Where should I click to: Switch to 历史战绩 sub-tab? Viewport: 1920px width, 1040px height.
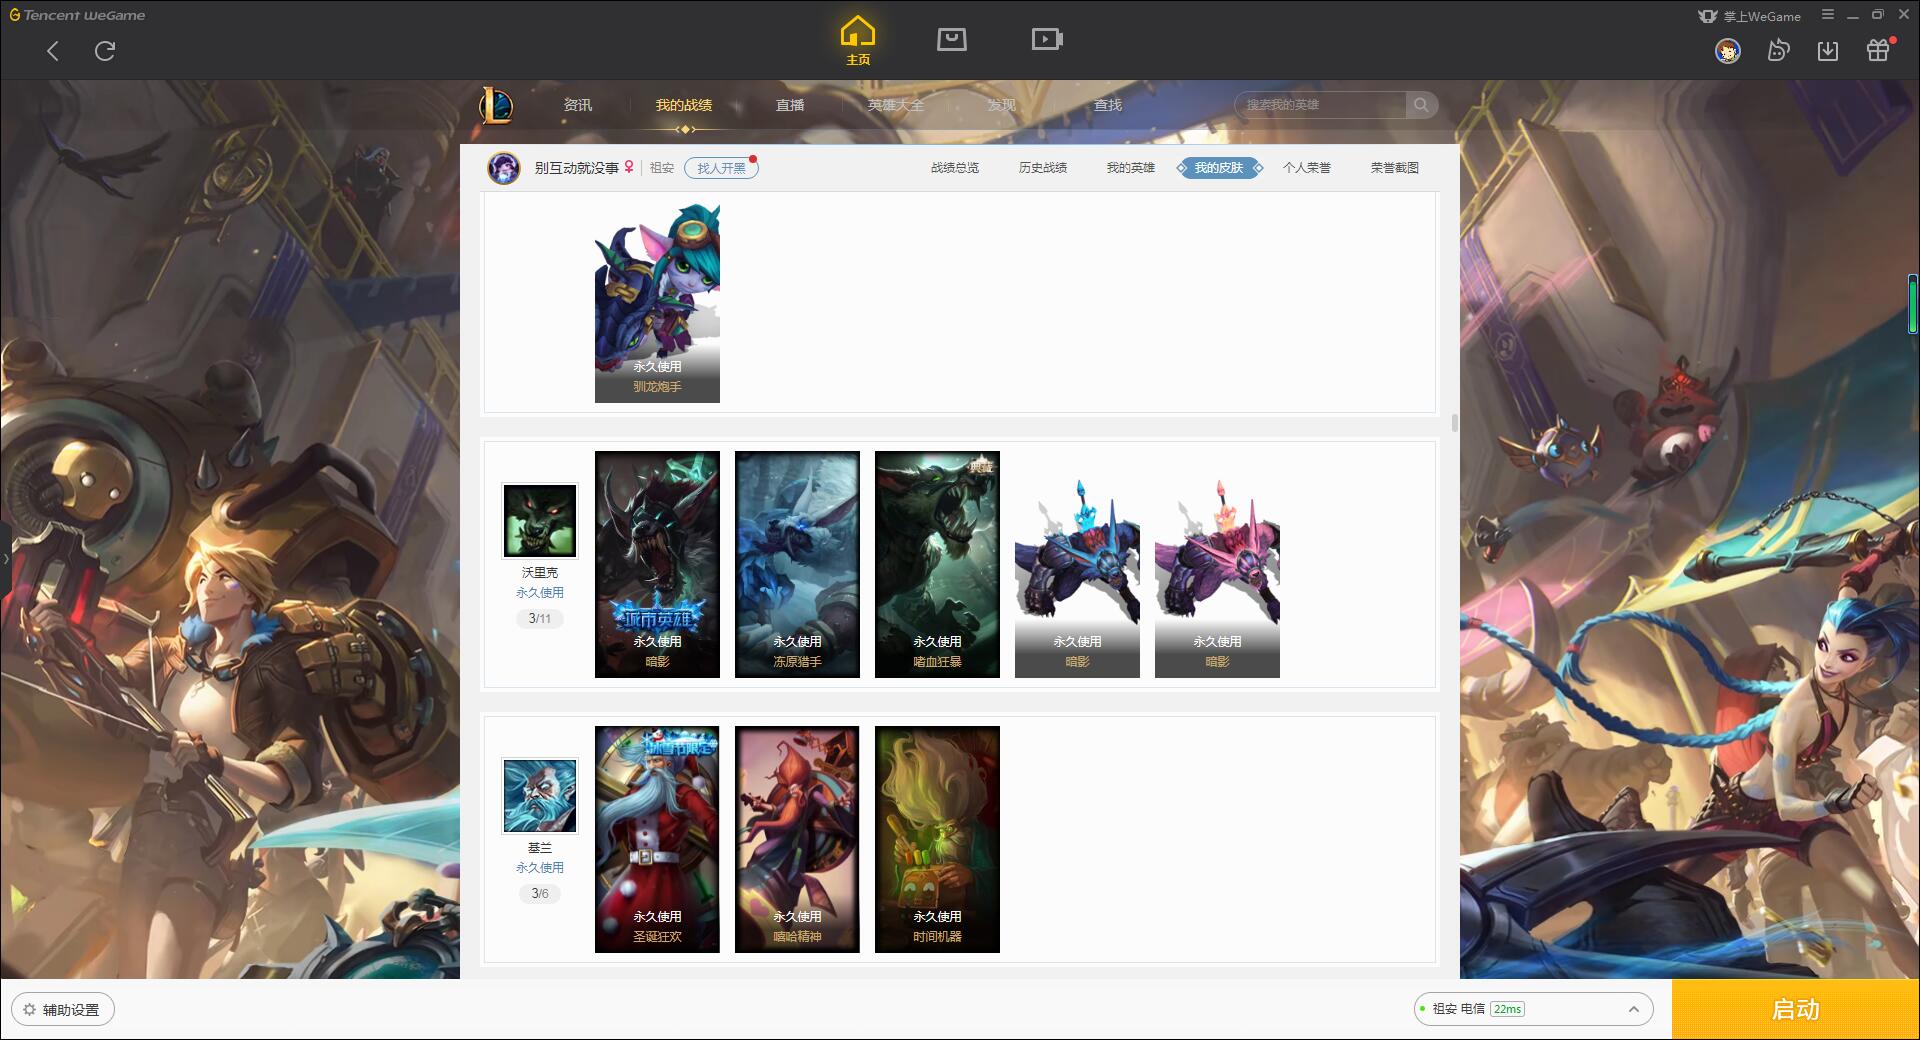click(x=1043, y=168)
